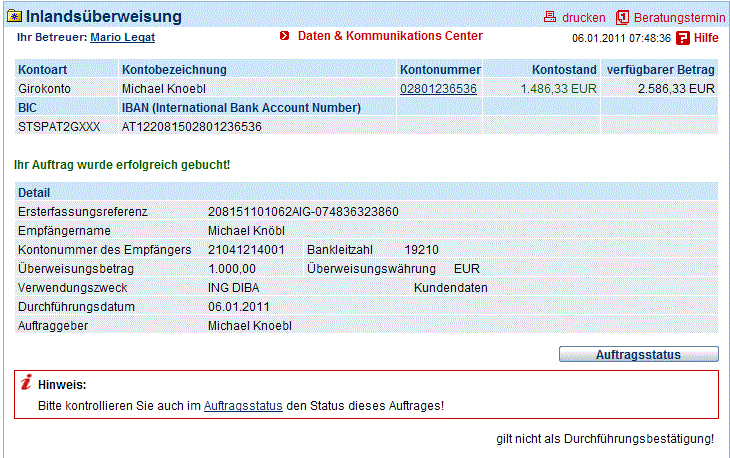730x458 pixels.
Task: Click the balance 1.486,33 EUR
Action: (558, 89)
